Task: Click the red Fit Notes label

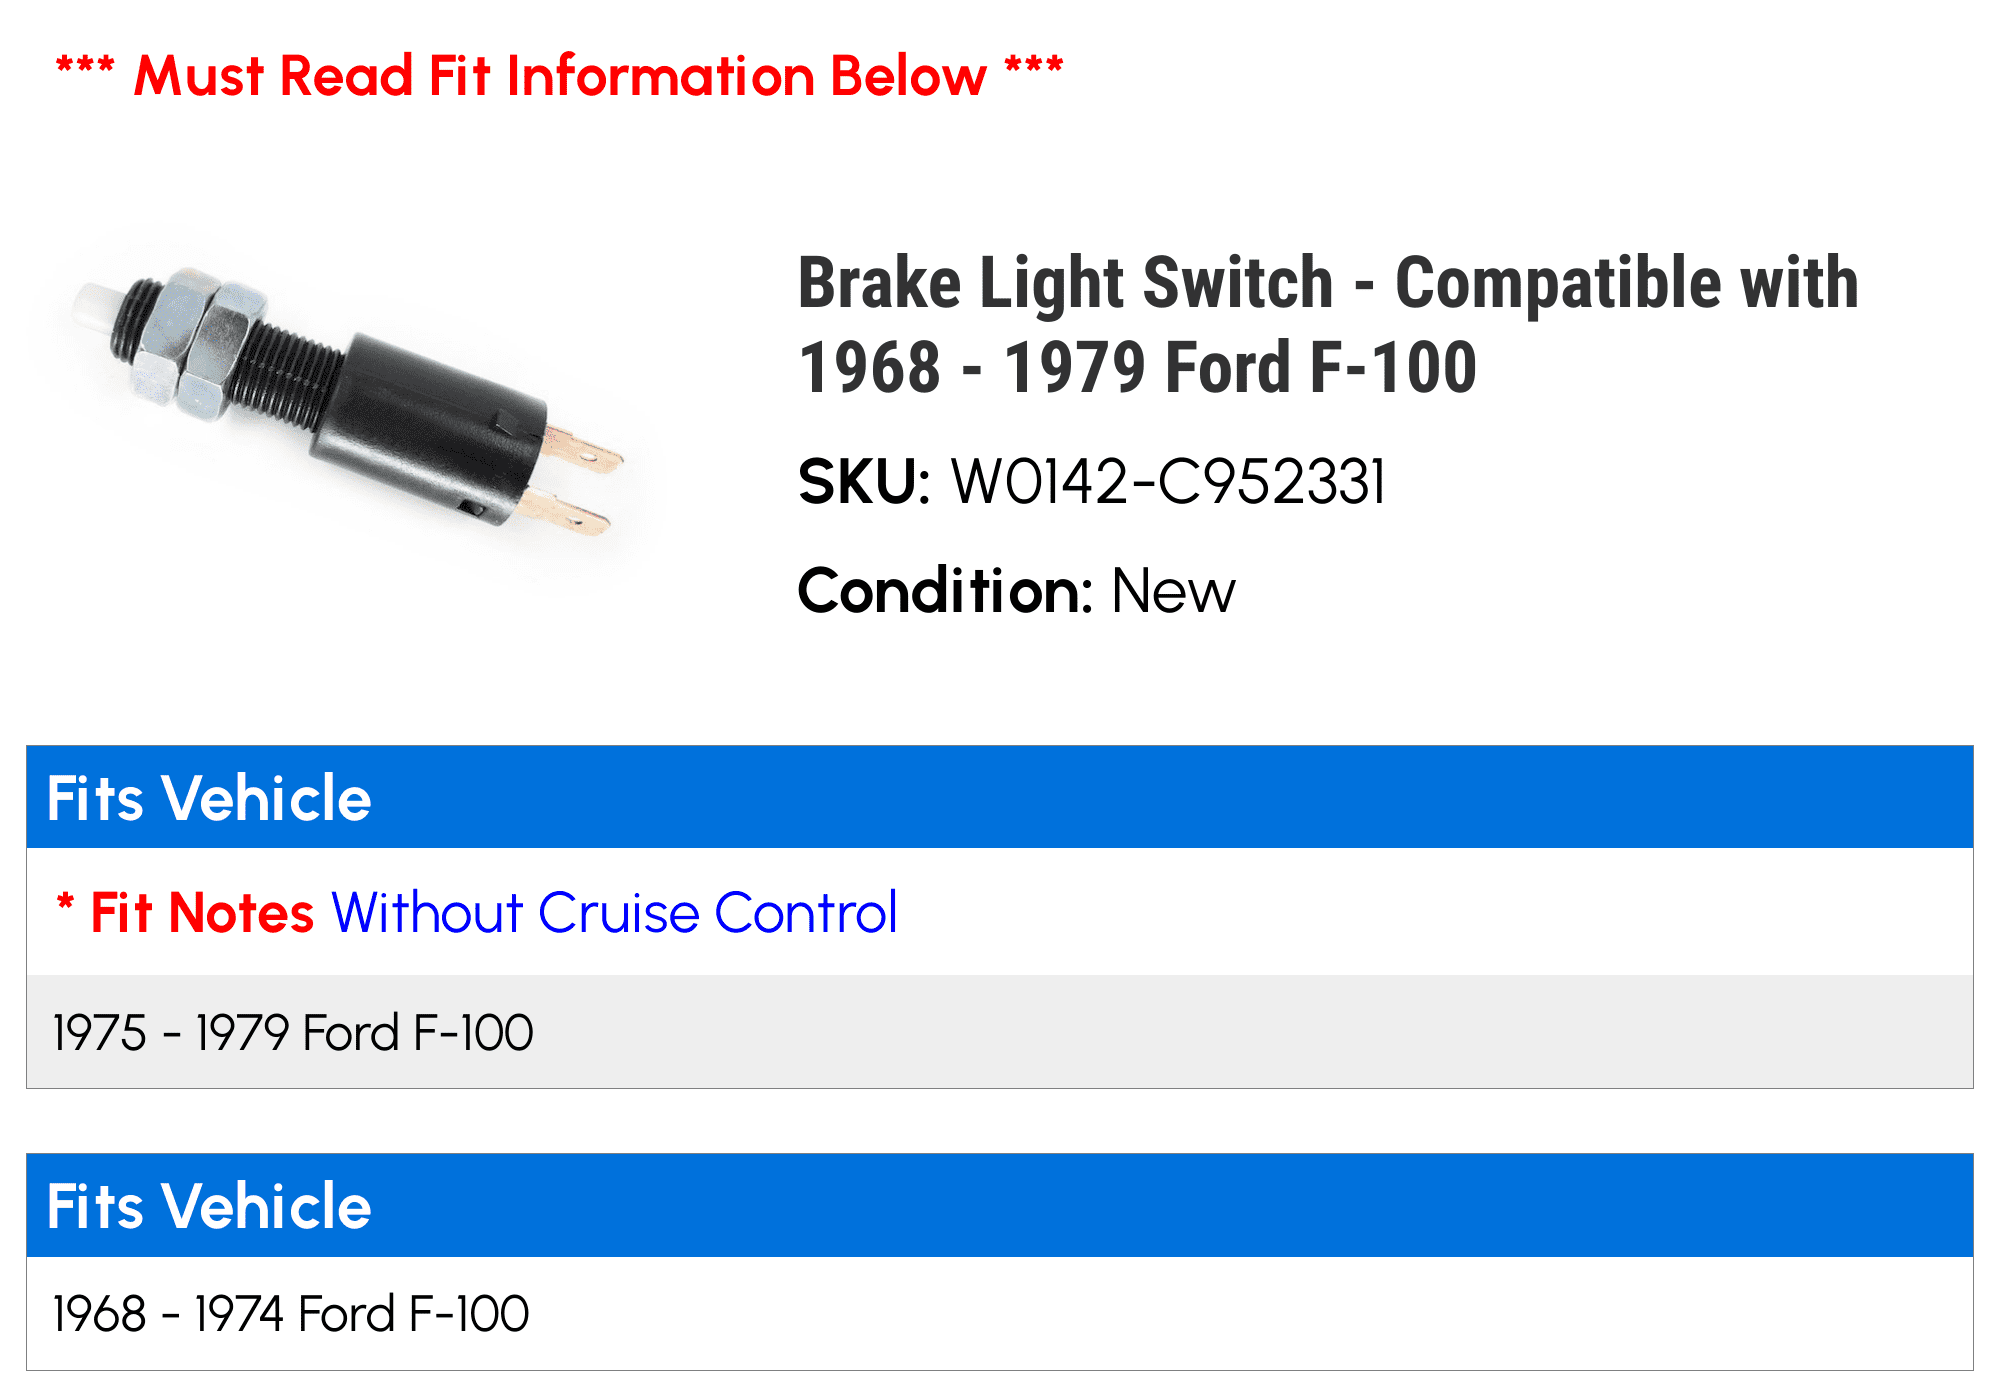Action: [x=202, y=913]
